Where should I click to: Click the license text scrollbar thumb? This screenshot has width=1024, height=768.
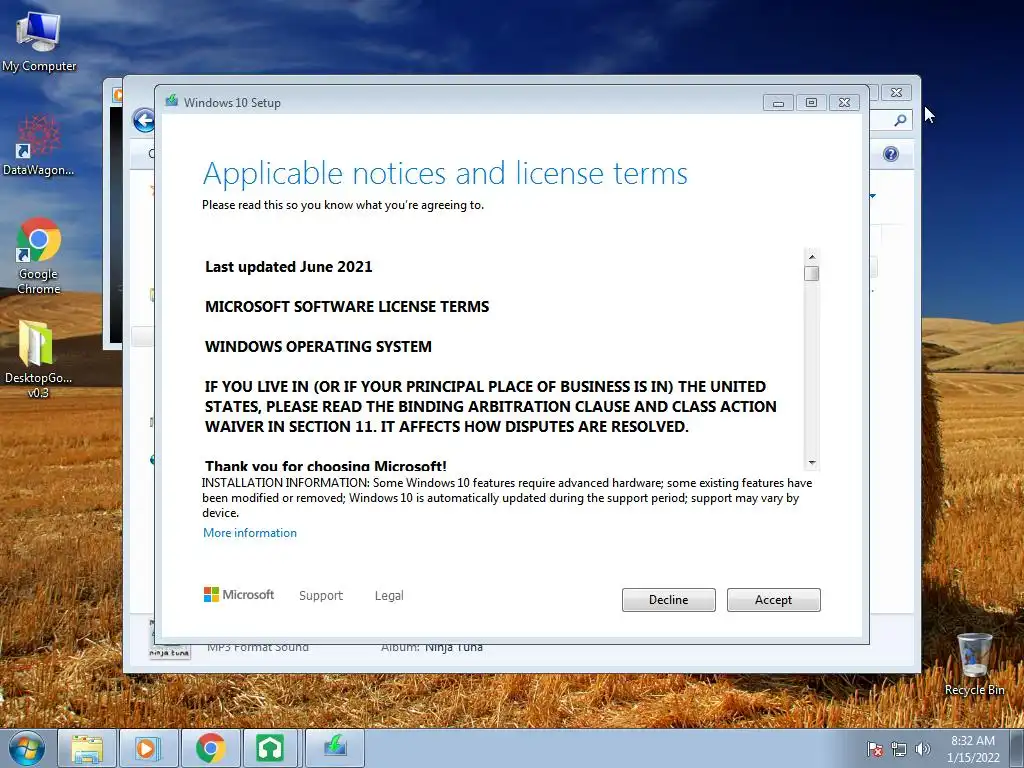812,273
